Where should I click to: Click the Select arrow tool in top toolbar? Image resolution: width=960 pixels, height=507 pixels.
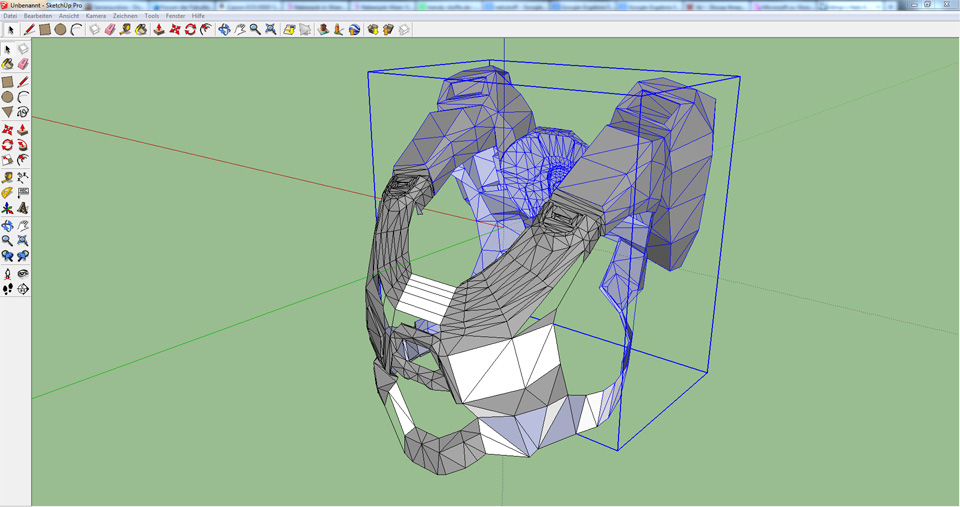coord(11,30)
